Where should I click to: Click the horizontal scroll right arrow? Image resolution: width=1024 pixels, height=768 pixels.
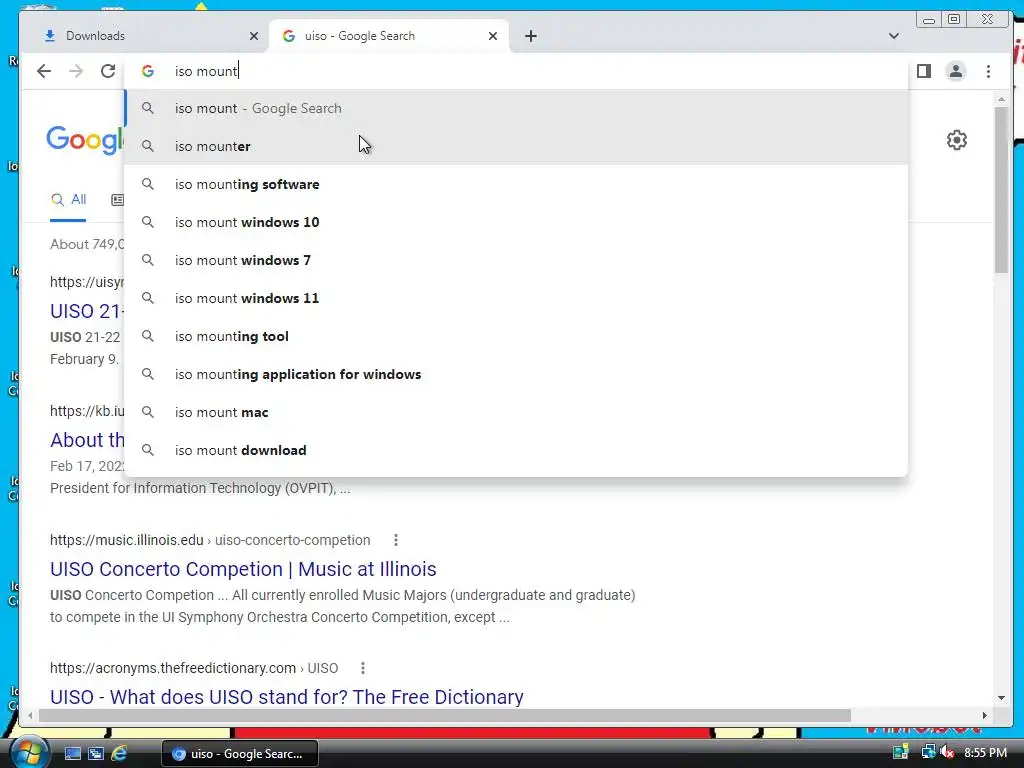click(985, 716)
